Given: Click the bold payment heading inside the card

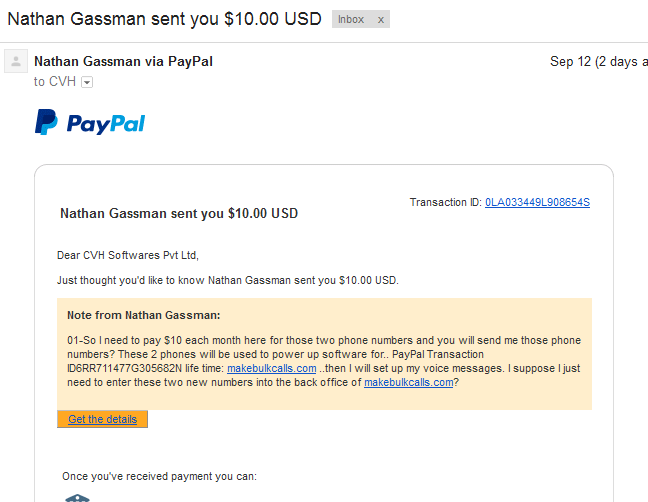Looking at the screenshot, I should tap(179, 213).
